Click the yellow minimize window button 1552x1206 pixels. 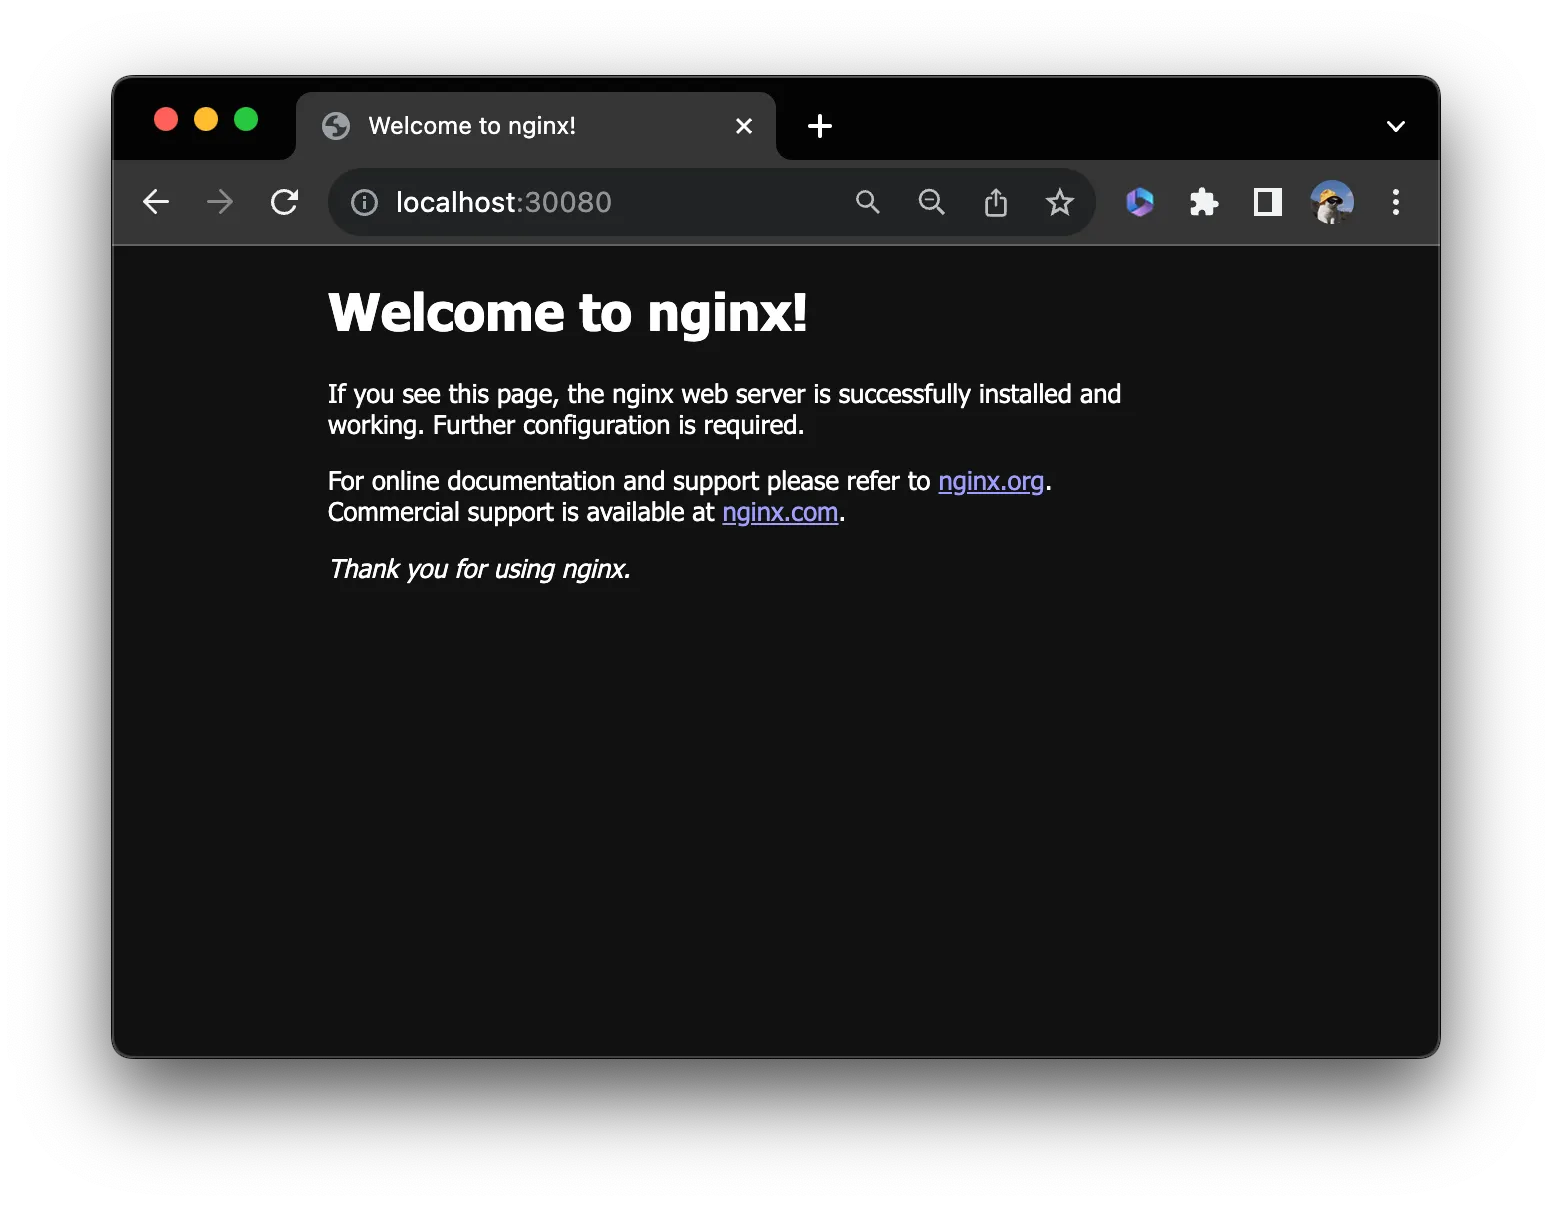click(x=206, y=120)
